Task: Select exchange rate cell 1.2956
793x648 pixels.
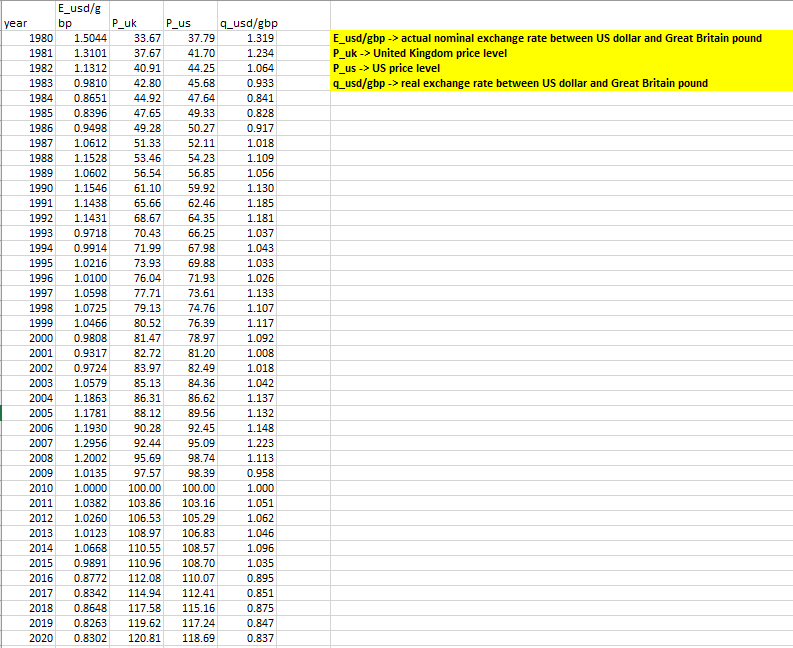Action: coord(82,443)
